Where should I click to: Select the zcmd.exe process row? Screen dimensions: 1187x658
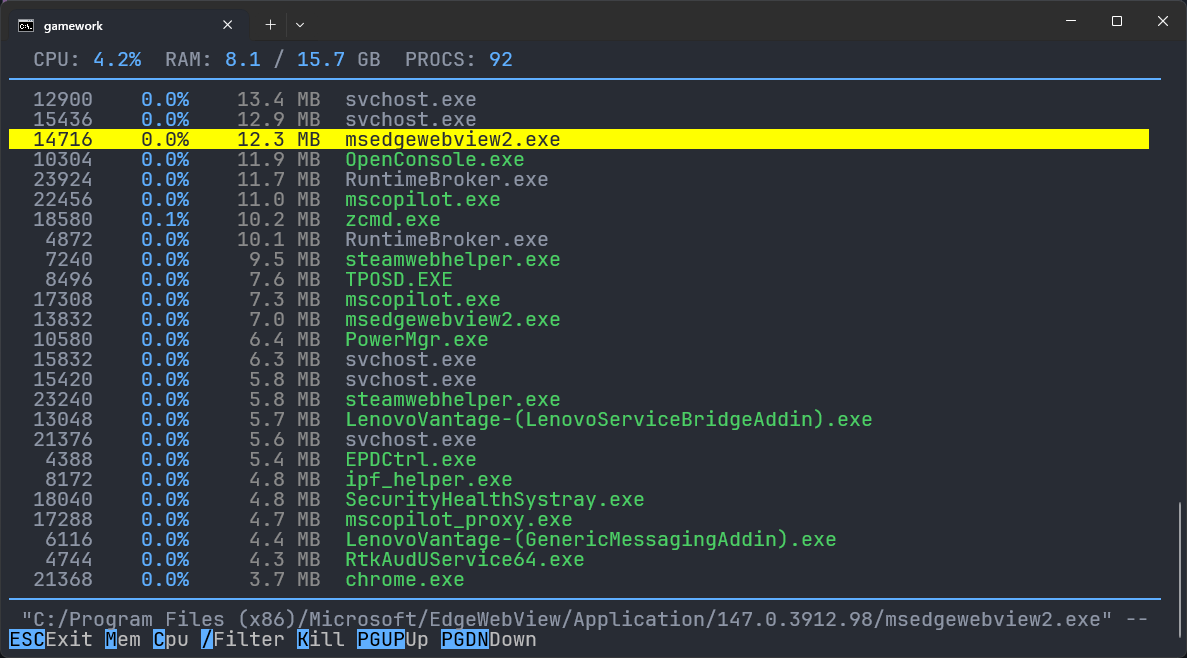578,220
